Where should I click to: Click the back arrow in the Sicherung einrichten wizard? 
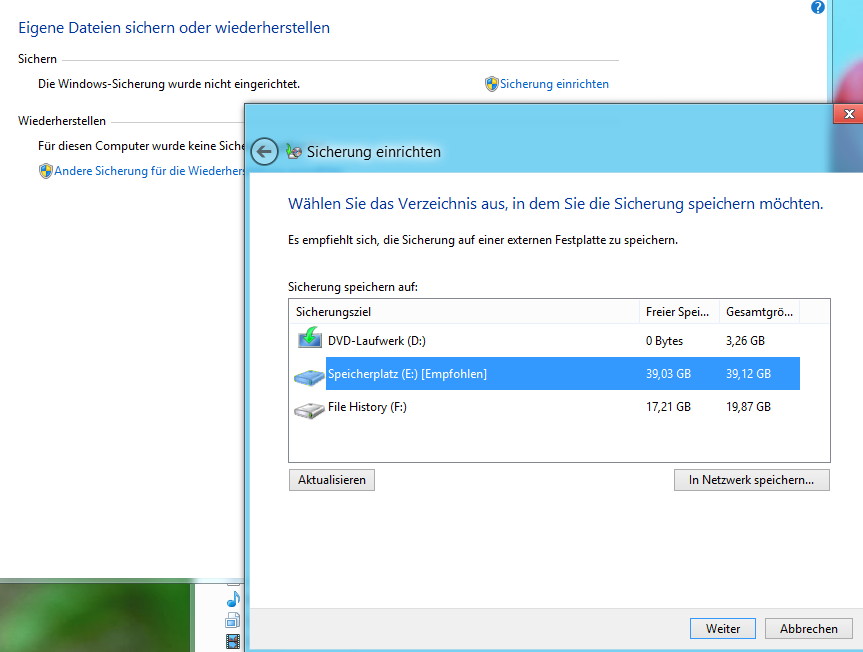click(x=264, y=151)
